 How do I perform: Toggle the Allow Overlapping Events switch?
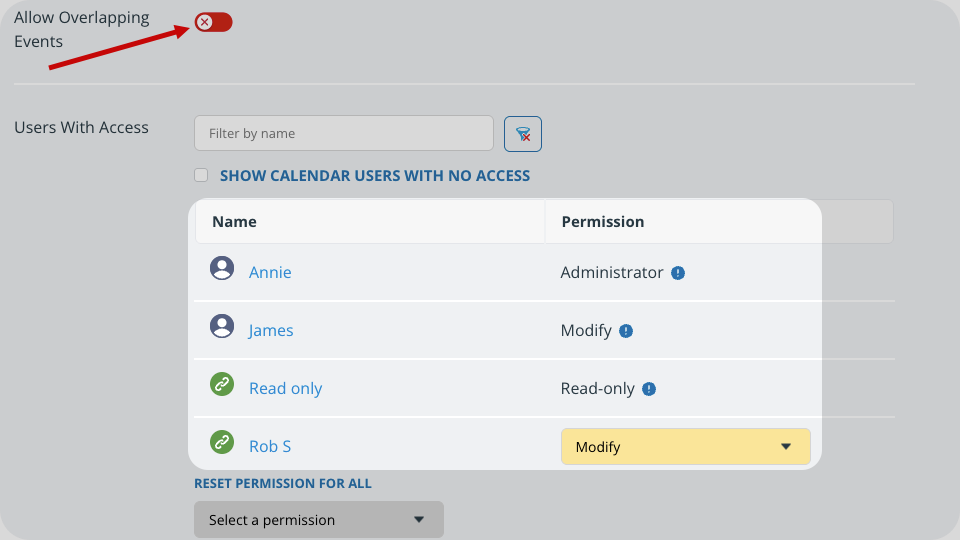(x=213, y=22)
